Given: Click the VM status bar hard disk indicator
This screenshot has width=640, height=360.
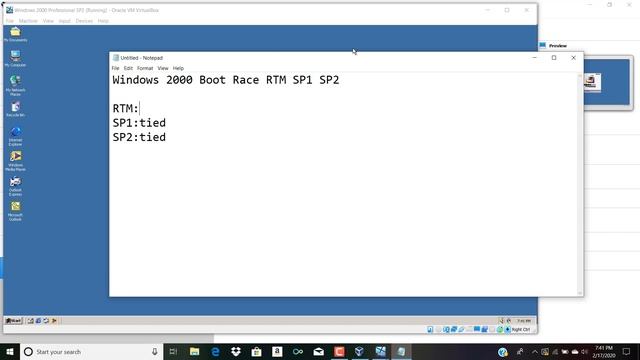Looking at the screenshot, I should (x=430, y=329).
